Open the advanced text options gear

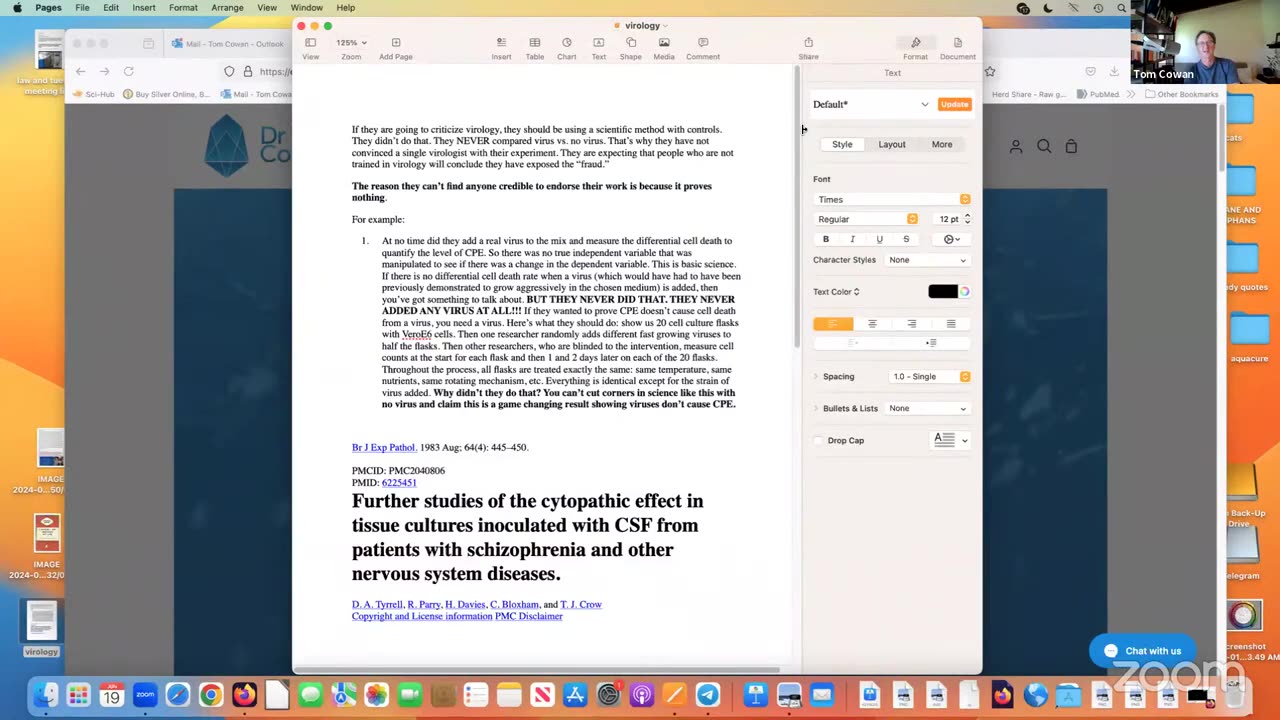click(x=952, y=239)
